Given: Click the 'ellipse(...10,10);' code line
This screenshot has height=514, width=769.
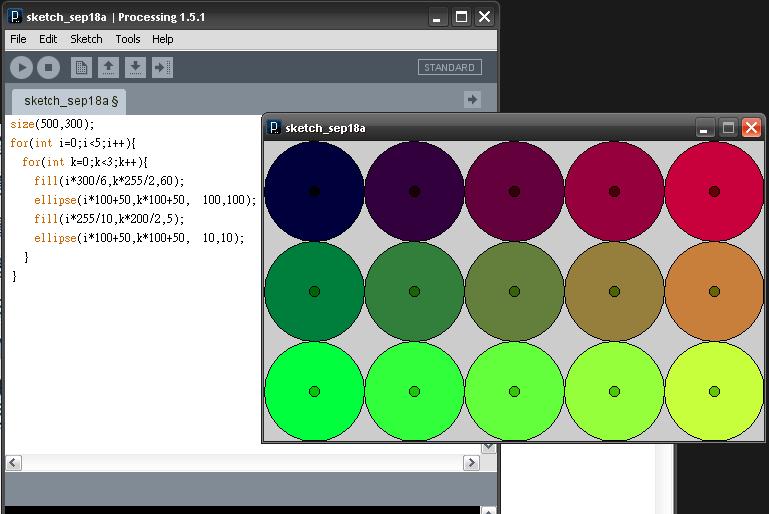Looking at the screenshot, I should pyautogui.click(x=139, y=238).
